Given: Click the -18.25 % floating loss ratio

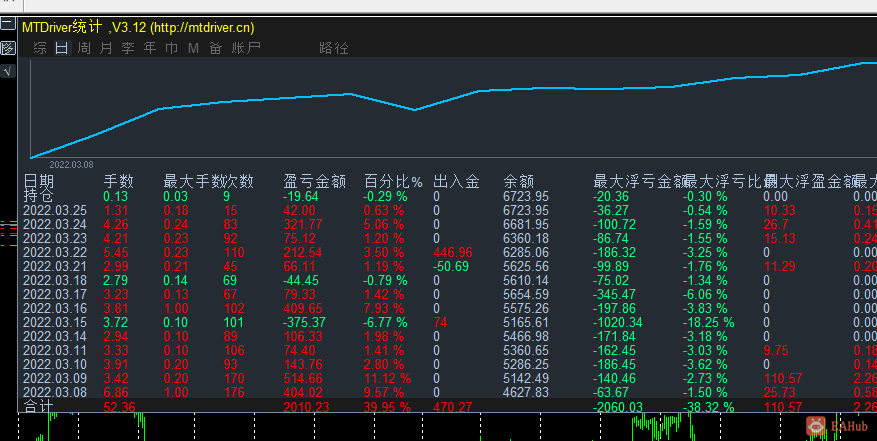Looking at the screenshot, I should tap(708, 322).
